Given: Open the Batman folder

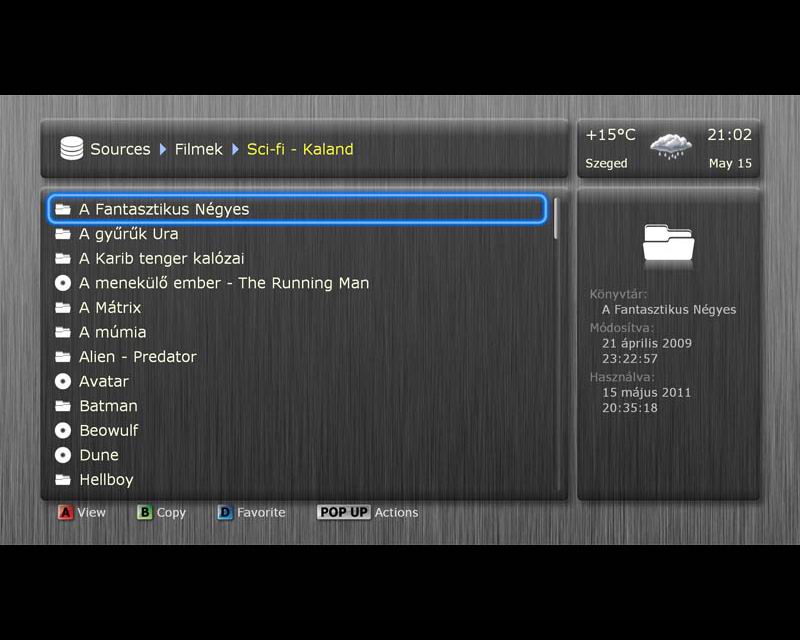Looking at the screenshot, I should [x=108, y=406].
